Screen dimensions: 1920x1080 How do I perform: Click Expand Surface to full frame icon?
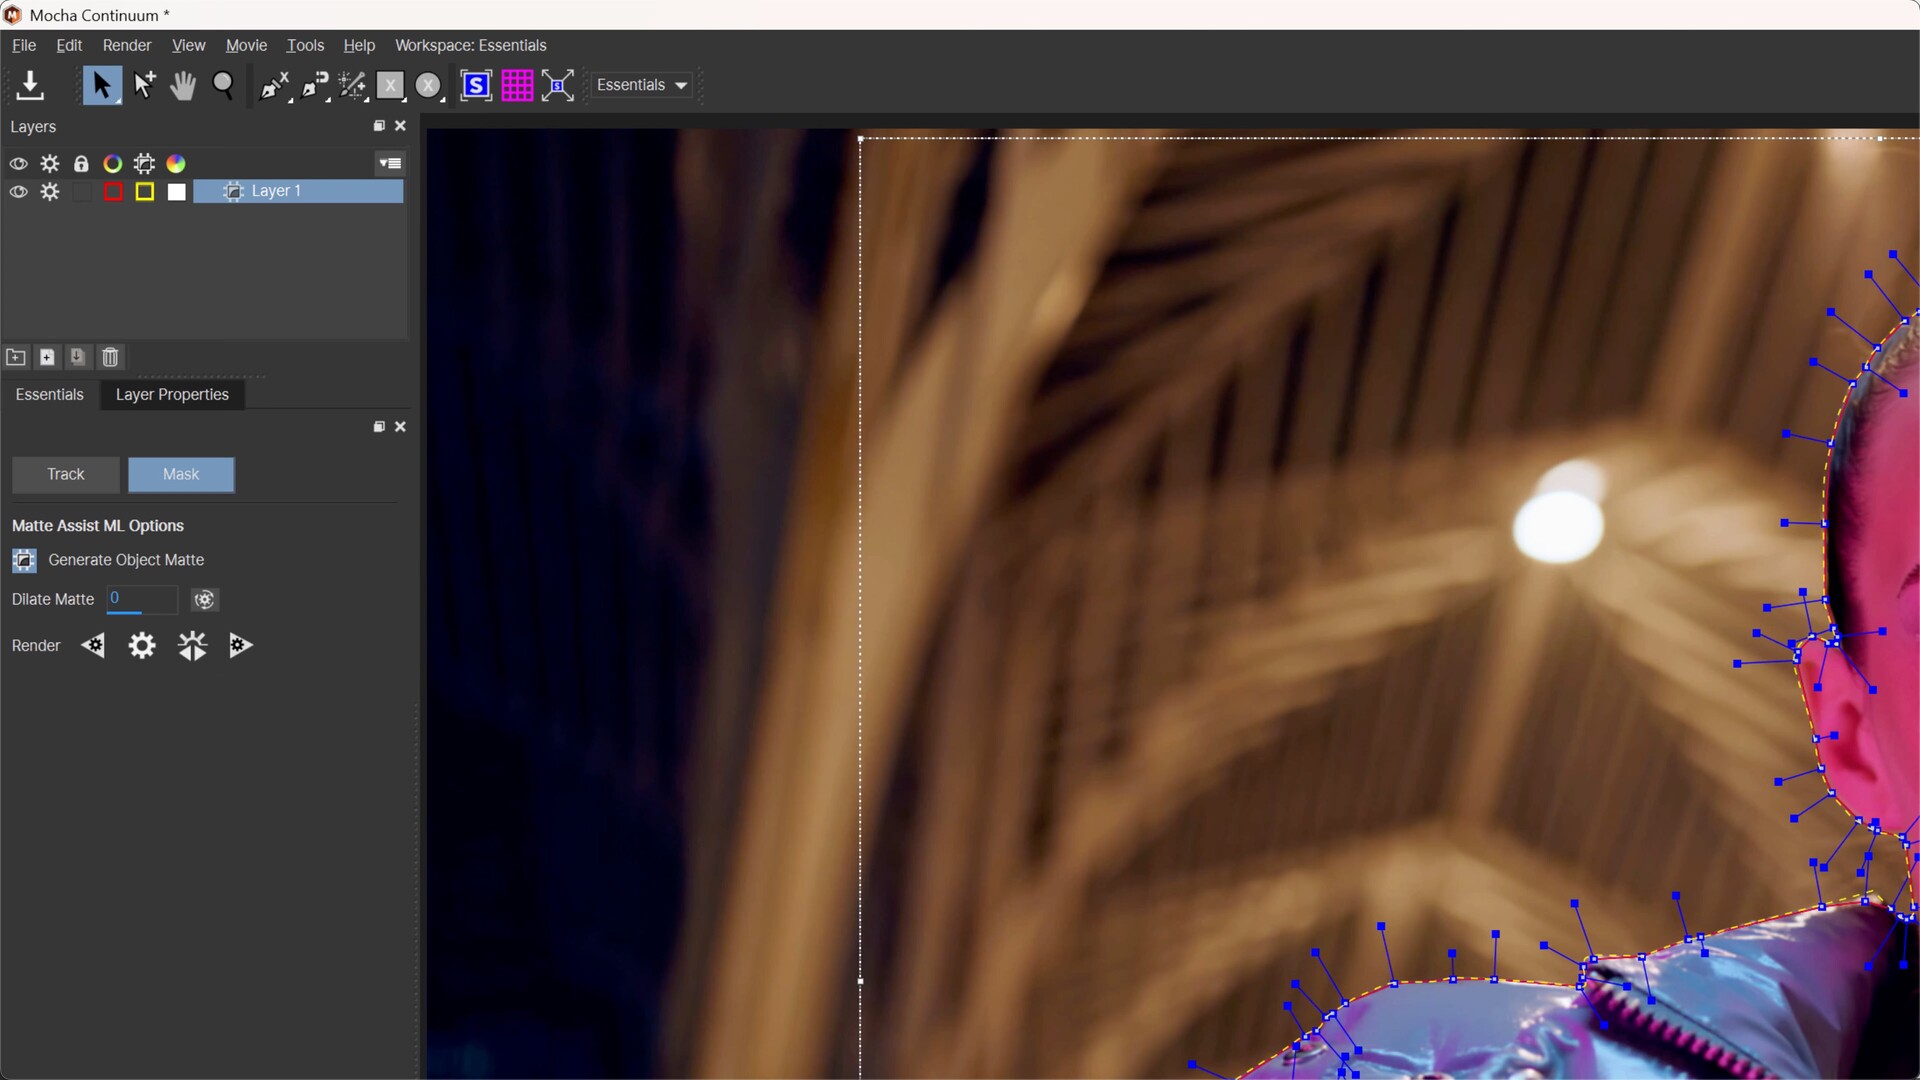tap(558, 86)
